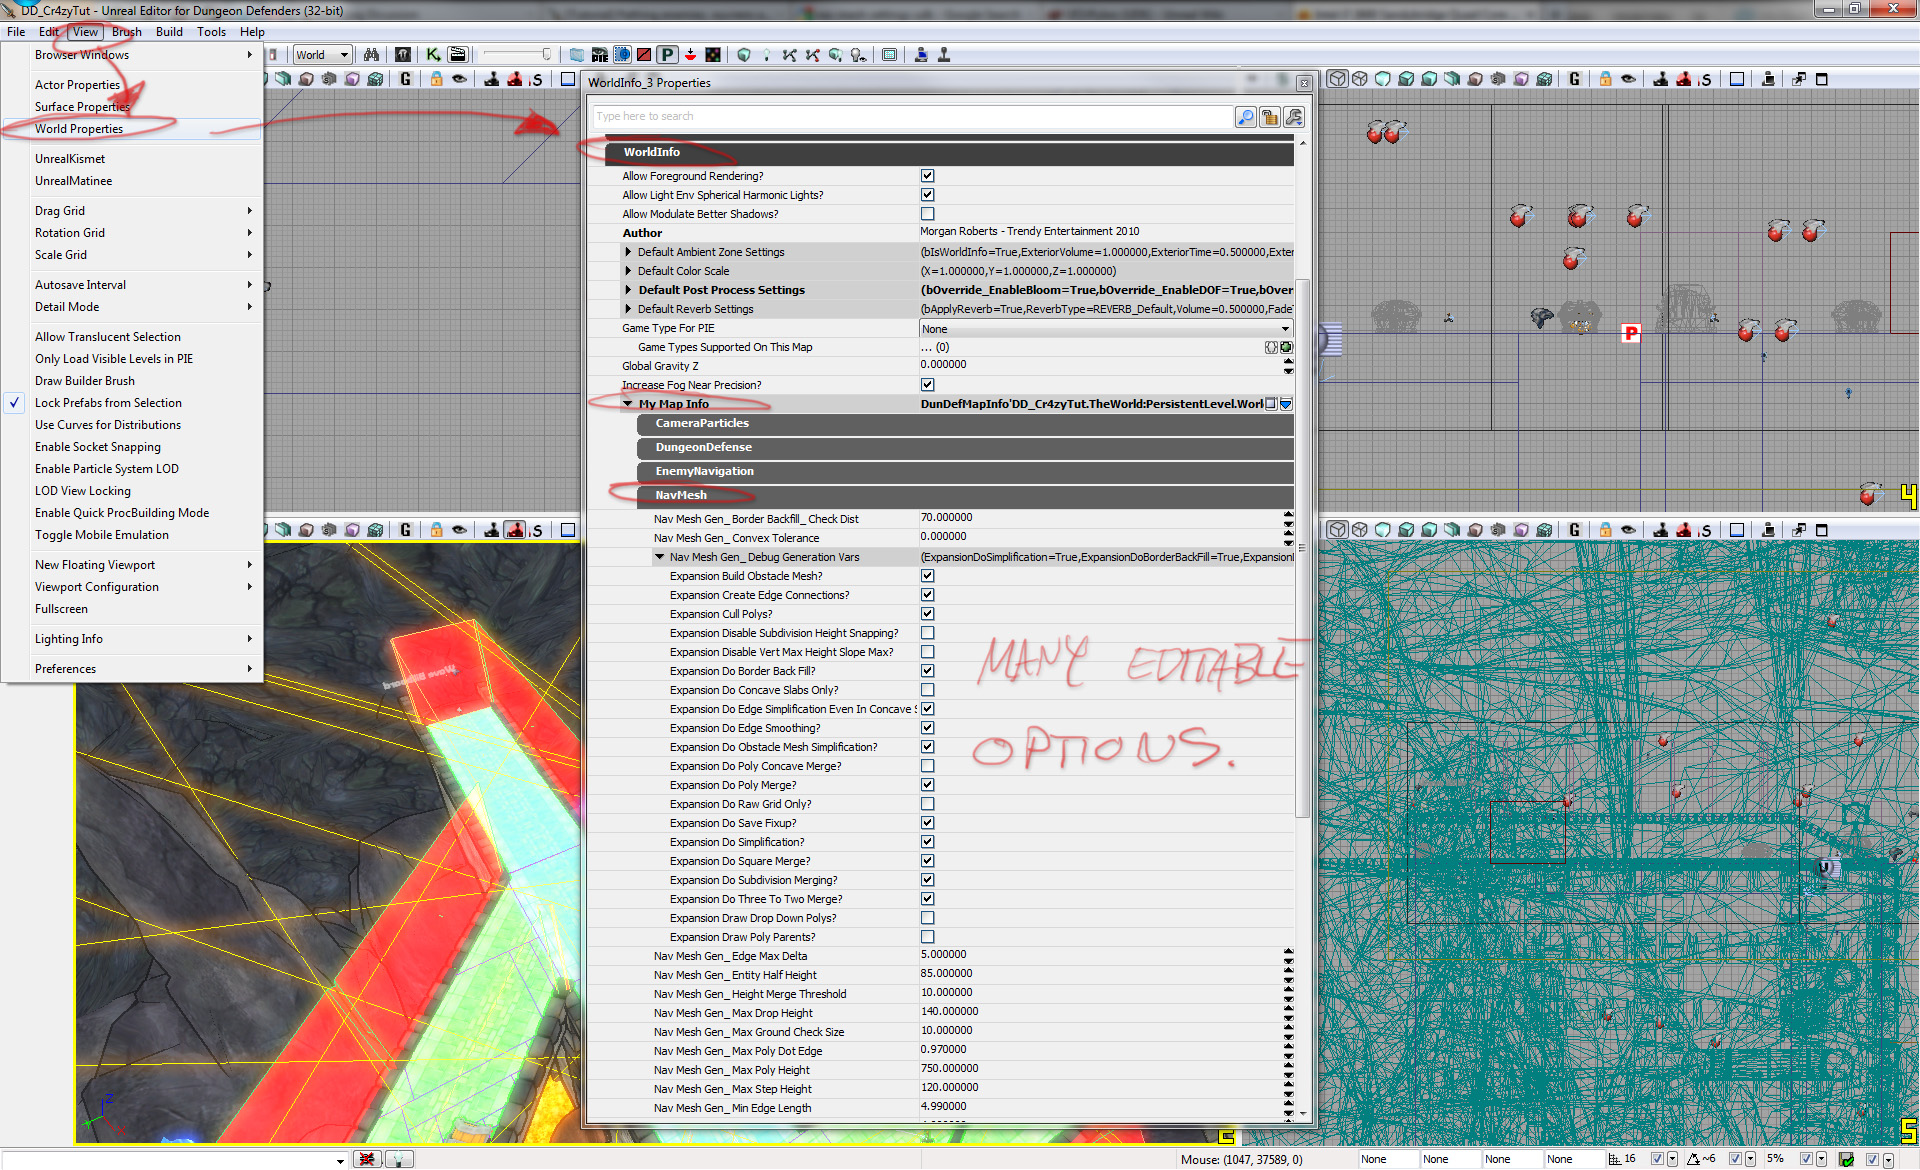
Task: Click the binoculars Find Actors icon
Action: (x=371, y=55)
